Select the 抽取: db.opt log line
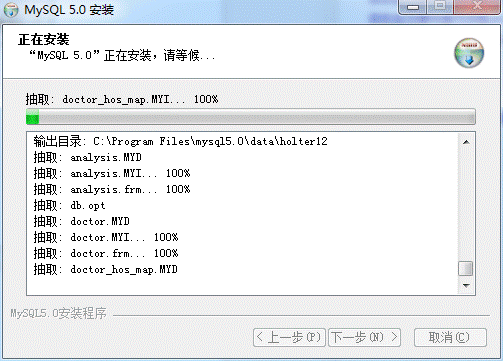The width and height of the screenshot is (503, 361). [69, 205]
